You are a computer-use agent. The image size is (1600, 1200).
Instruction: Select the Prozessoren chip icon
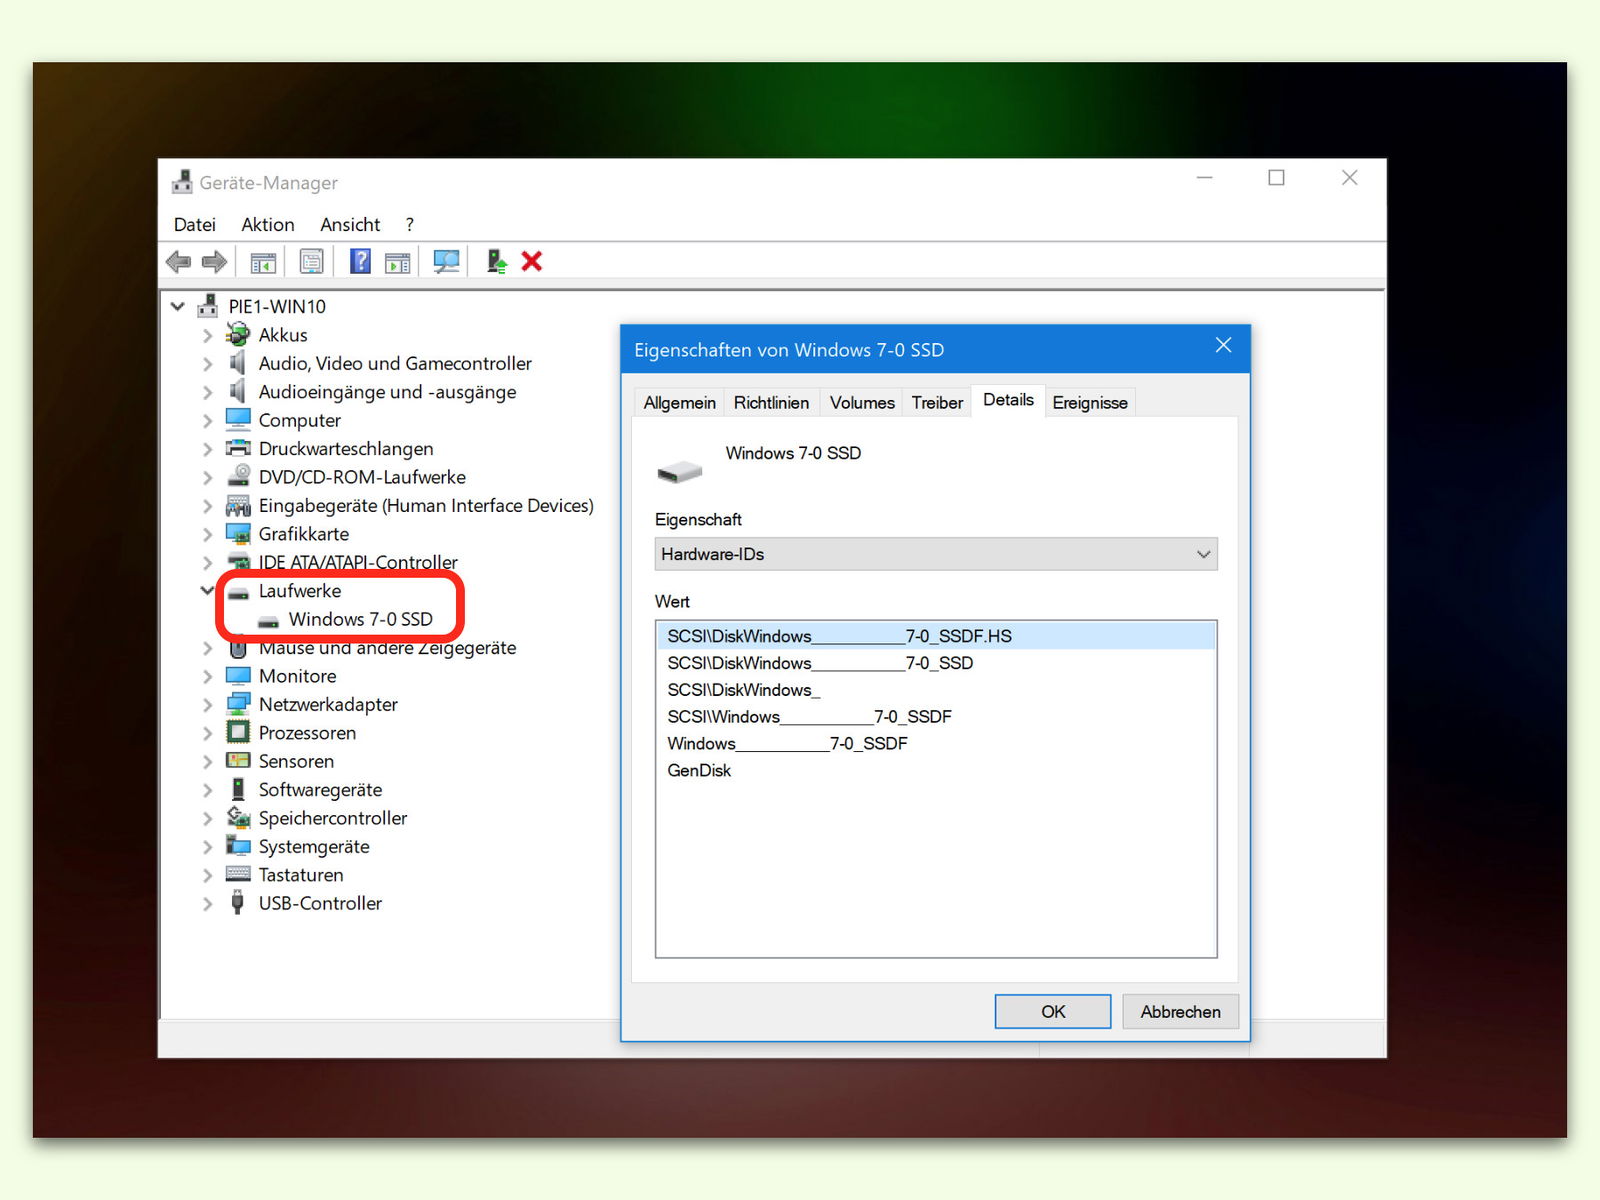pos(238,732)
